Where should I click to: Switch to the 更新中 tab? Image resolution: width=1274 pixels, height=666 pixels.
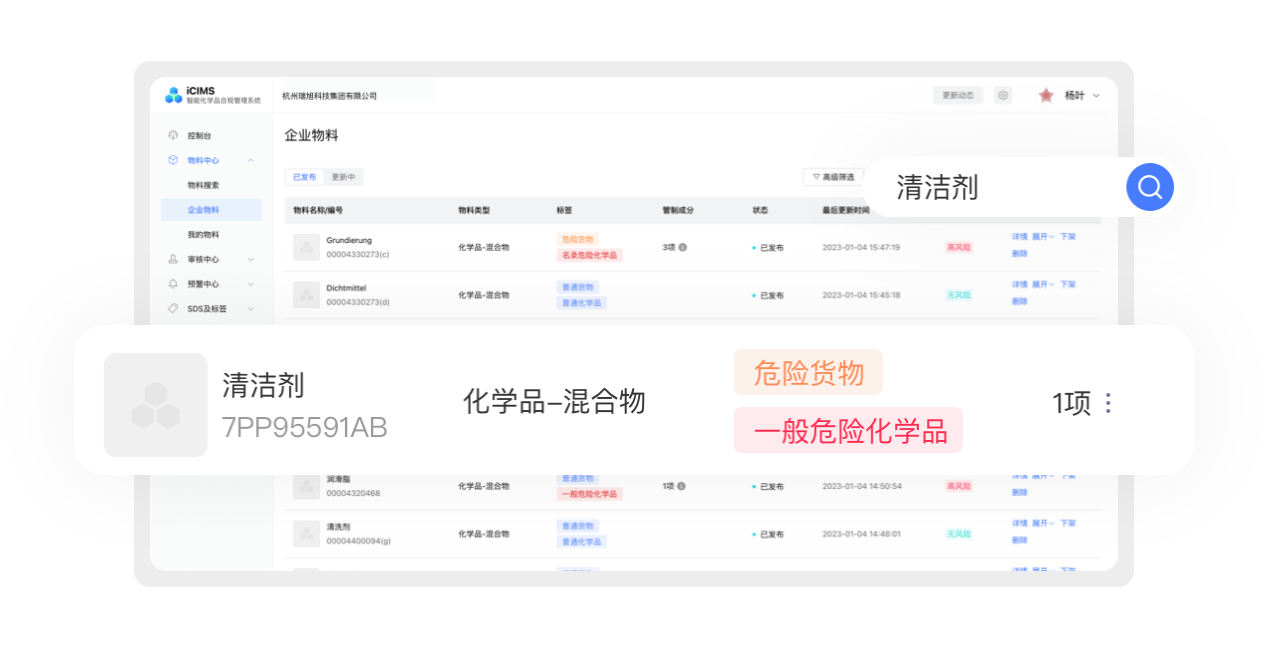pyautogui.click(x=343, y=177)
